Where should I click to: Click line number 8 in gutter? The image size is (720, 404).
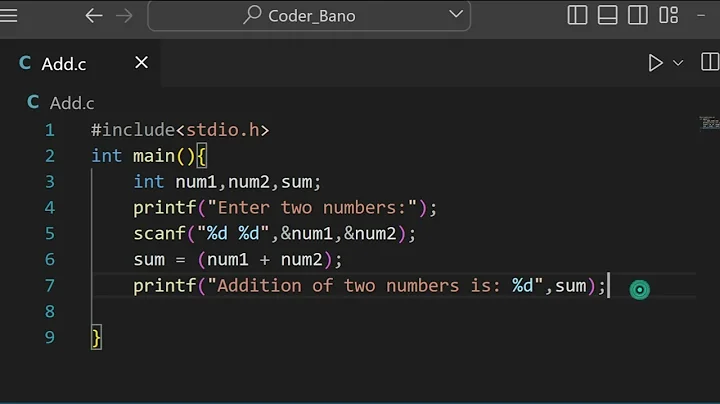50,311
